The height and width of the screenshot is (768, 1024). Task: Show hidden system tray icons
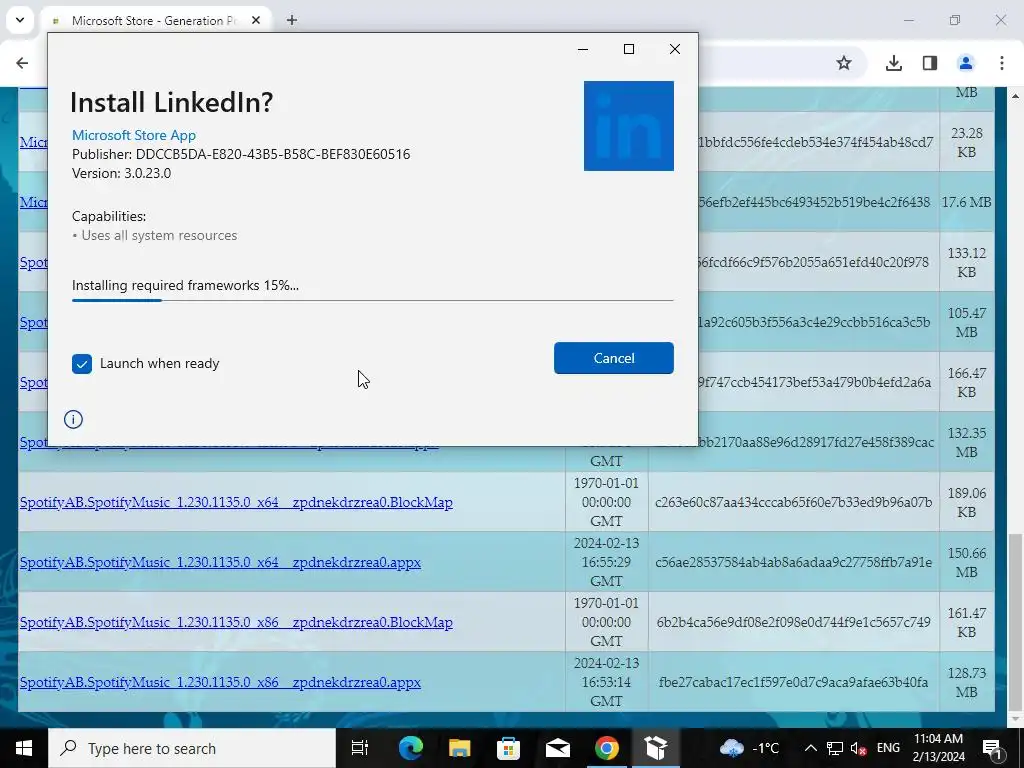tap(810, 748)
